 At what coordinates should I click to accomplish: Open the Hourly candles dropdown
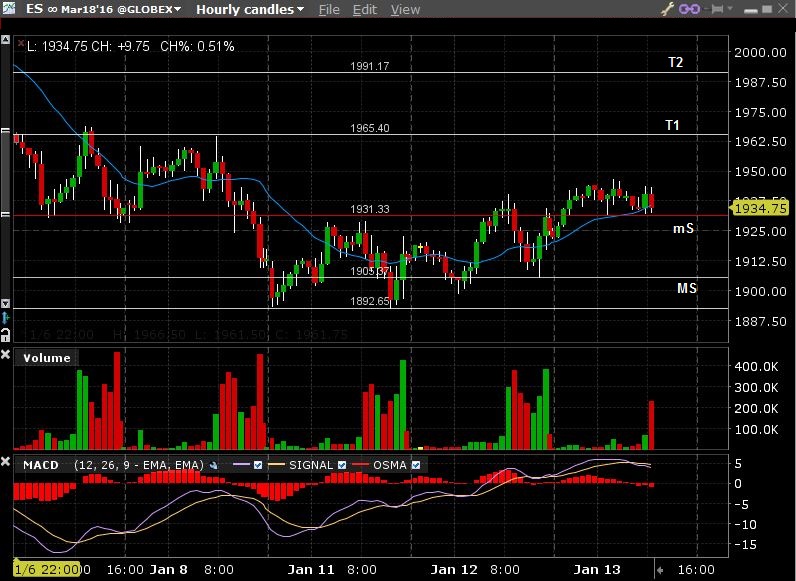250,9
